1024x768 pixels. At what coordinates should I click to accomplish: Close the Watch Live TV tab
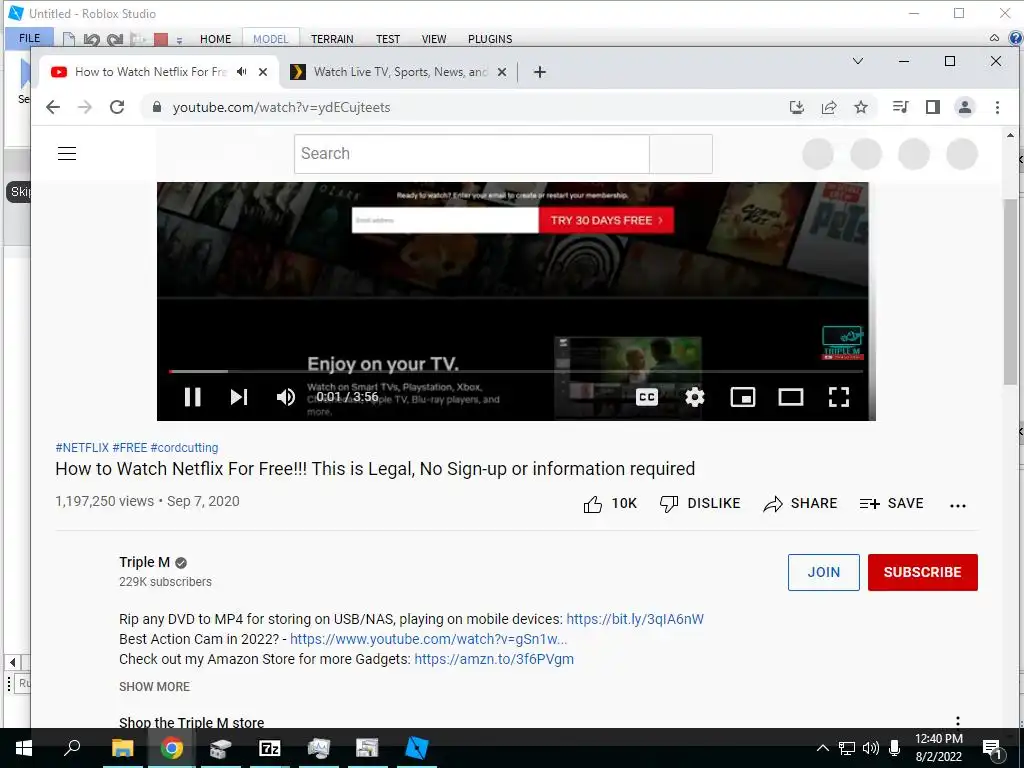pos(502,72)
